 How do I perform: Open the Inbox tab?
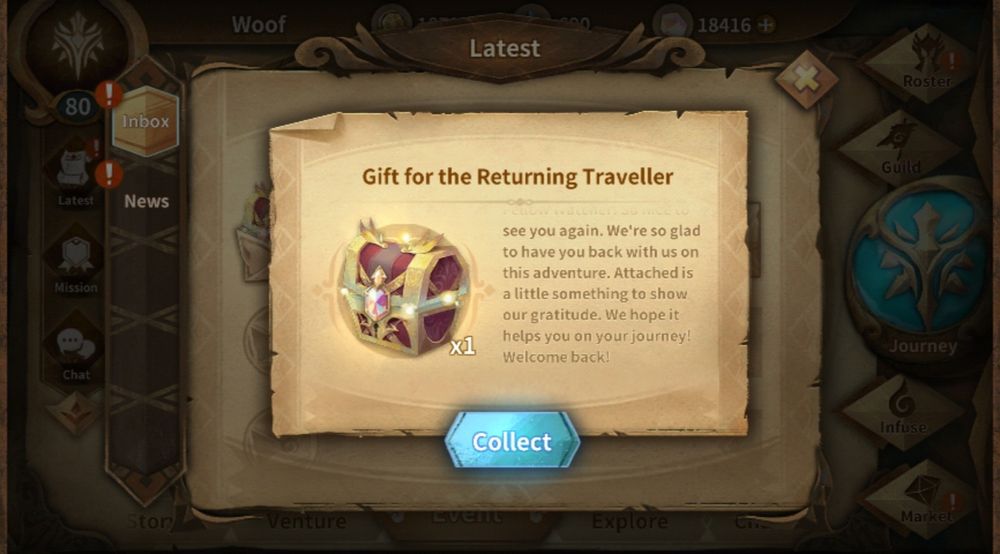(145, 121)
